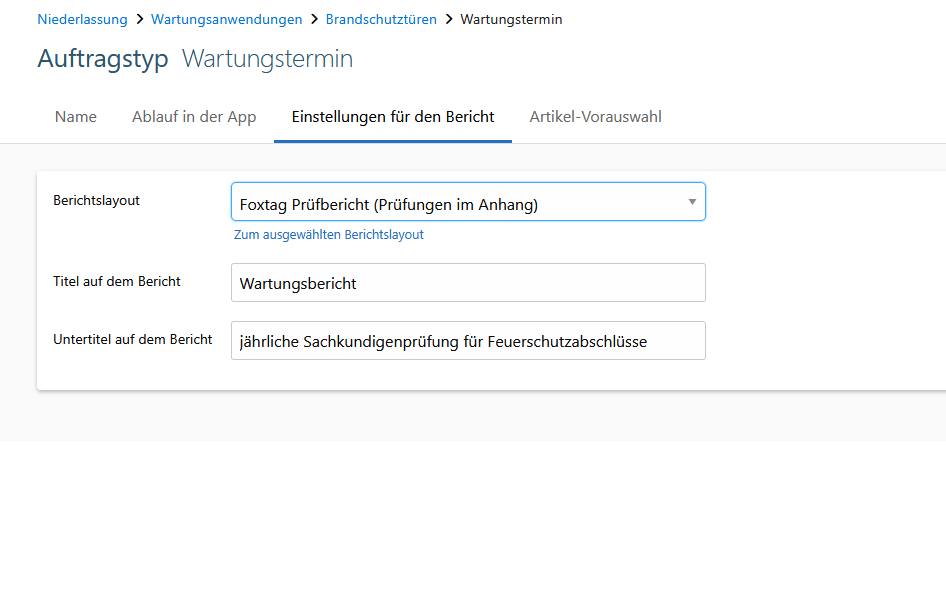Click the breadcrumb chevron after Brandschutztüren

[x=448, y=19]
